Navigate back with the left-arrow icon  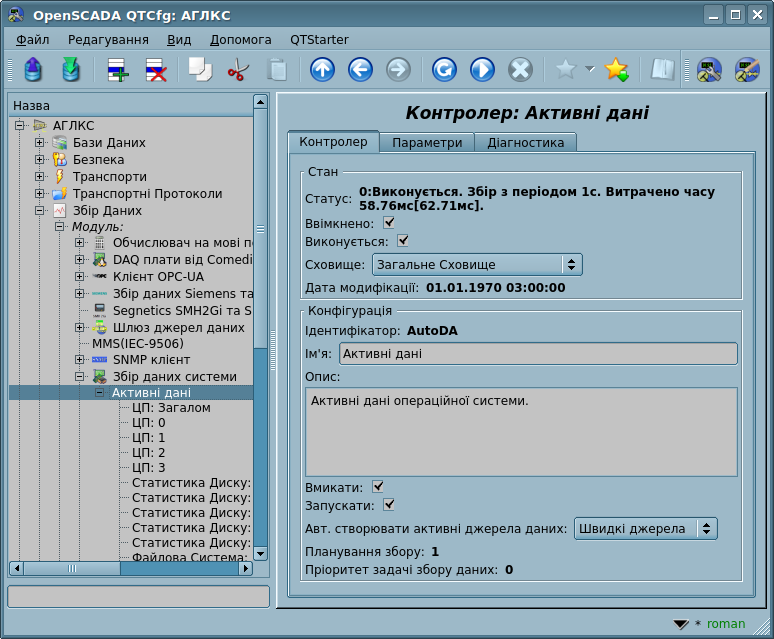click(360, 70)
